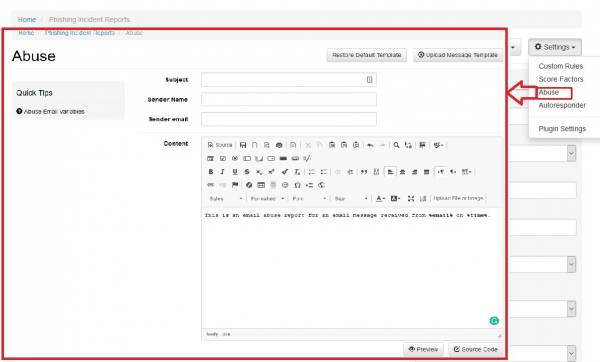Insert special character omega symbol
This screenshot has width=600, height=362.
(x=297, y=185)
